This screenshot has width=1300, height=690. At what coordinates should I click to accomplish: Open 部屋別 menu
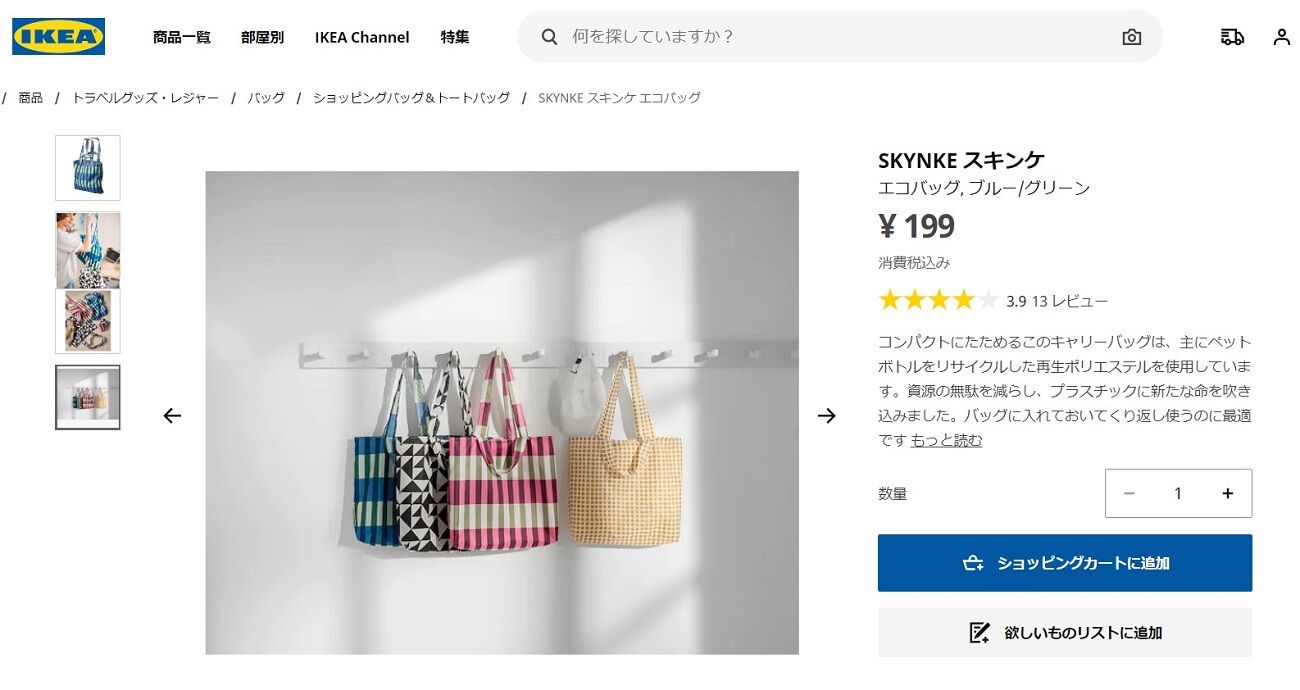(x=262, y=37)
